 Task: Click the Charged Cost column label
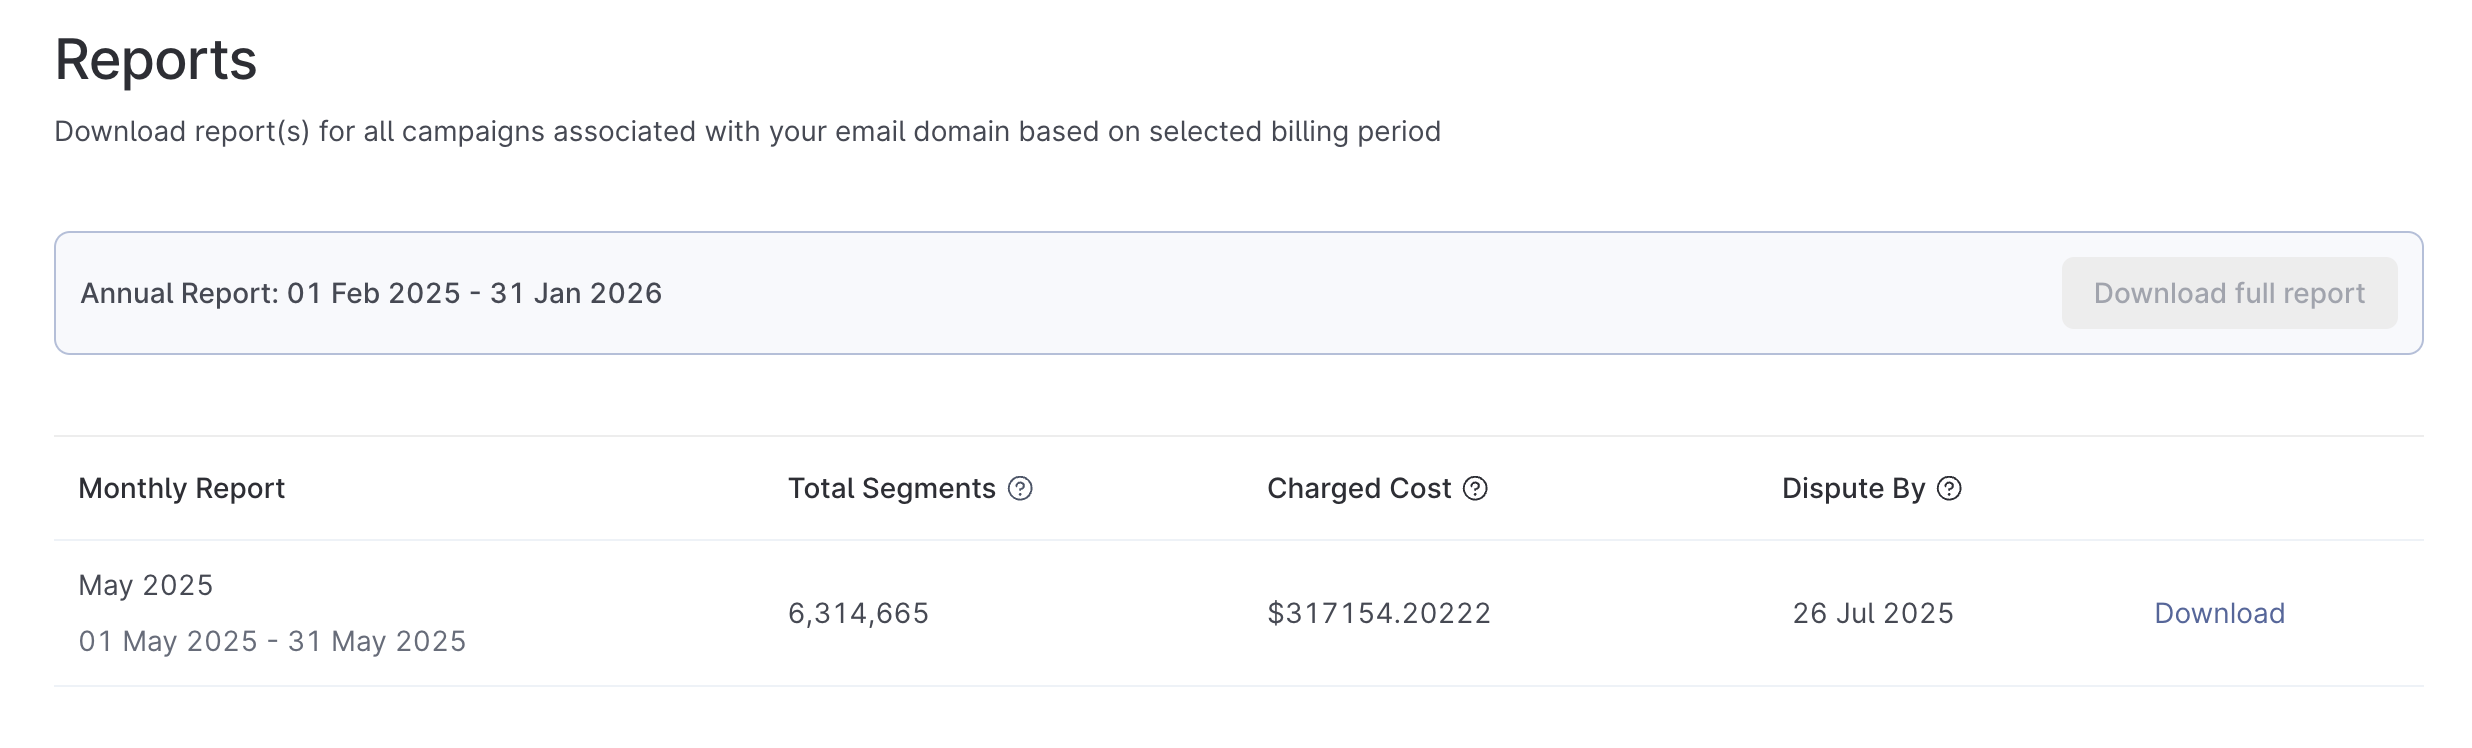(x=1359, y=488)
